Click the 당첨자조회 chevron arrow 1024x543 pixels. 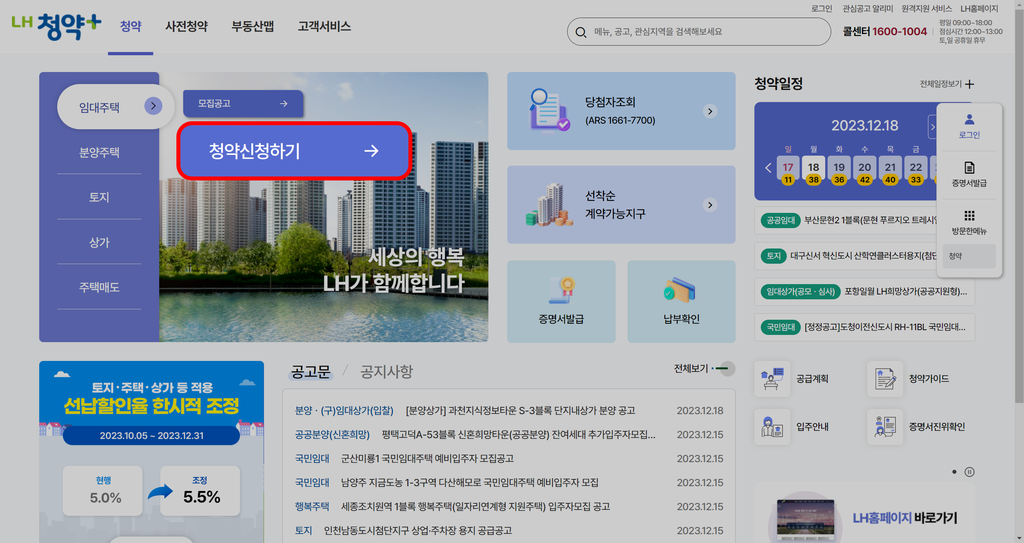tap(710, 111)
